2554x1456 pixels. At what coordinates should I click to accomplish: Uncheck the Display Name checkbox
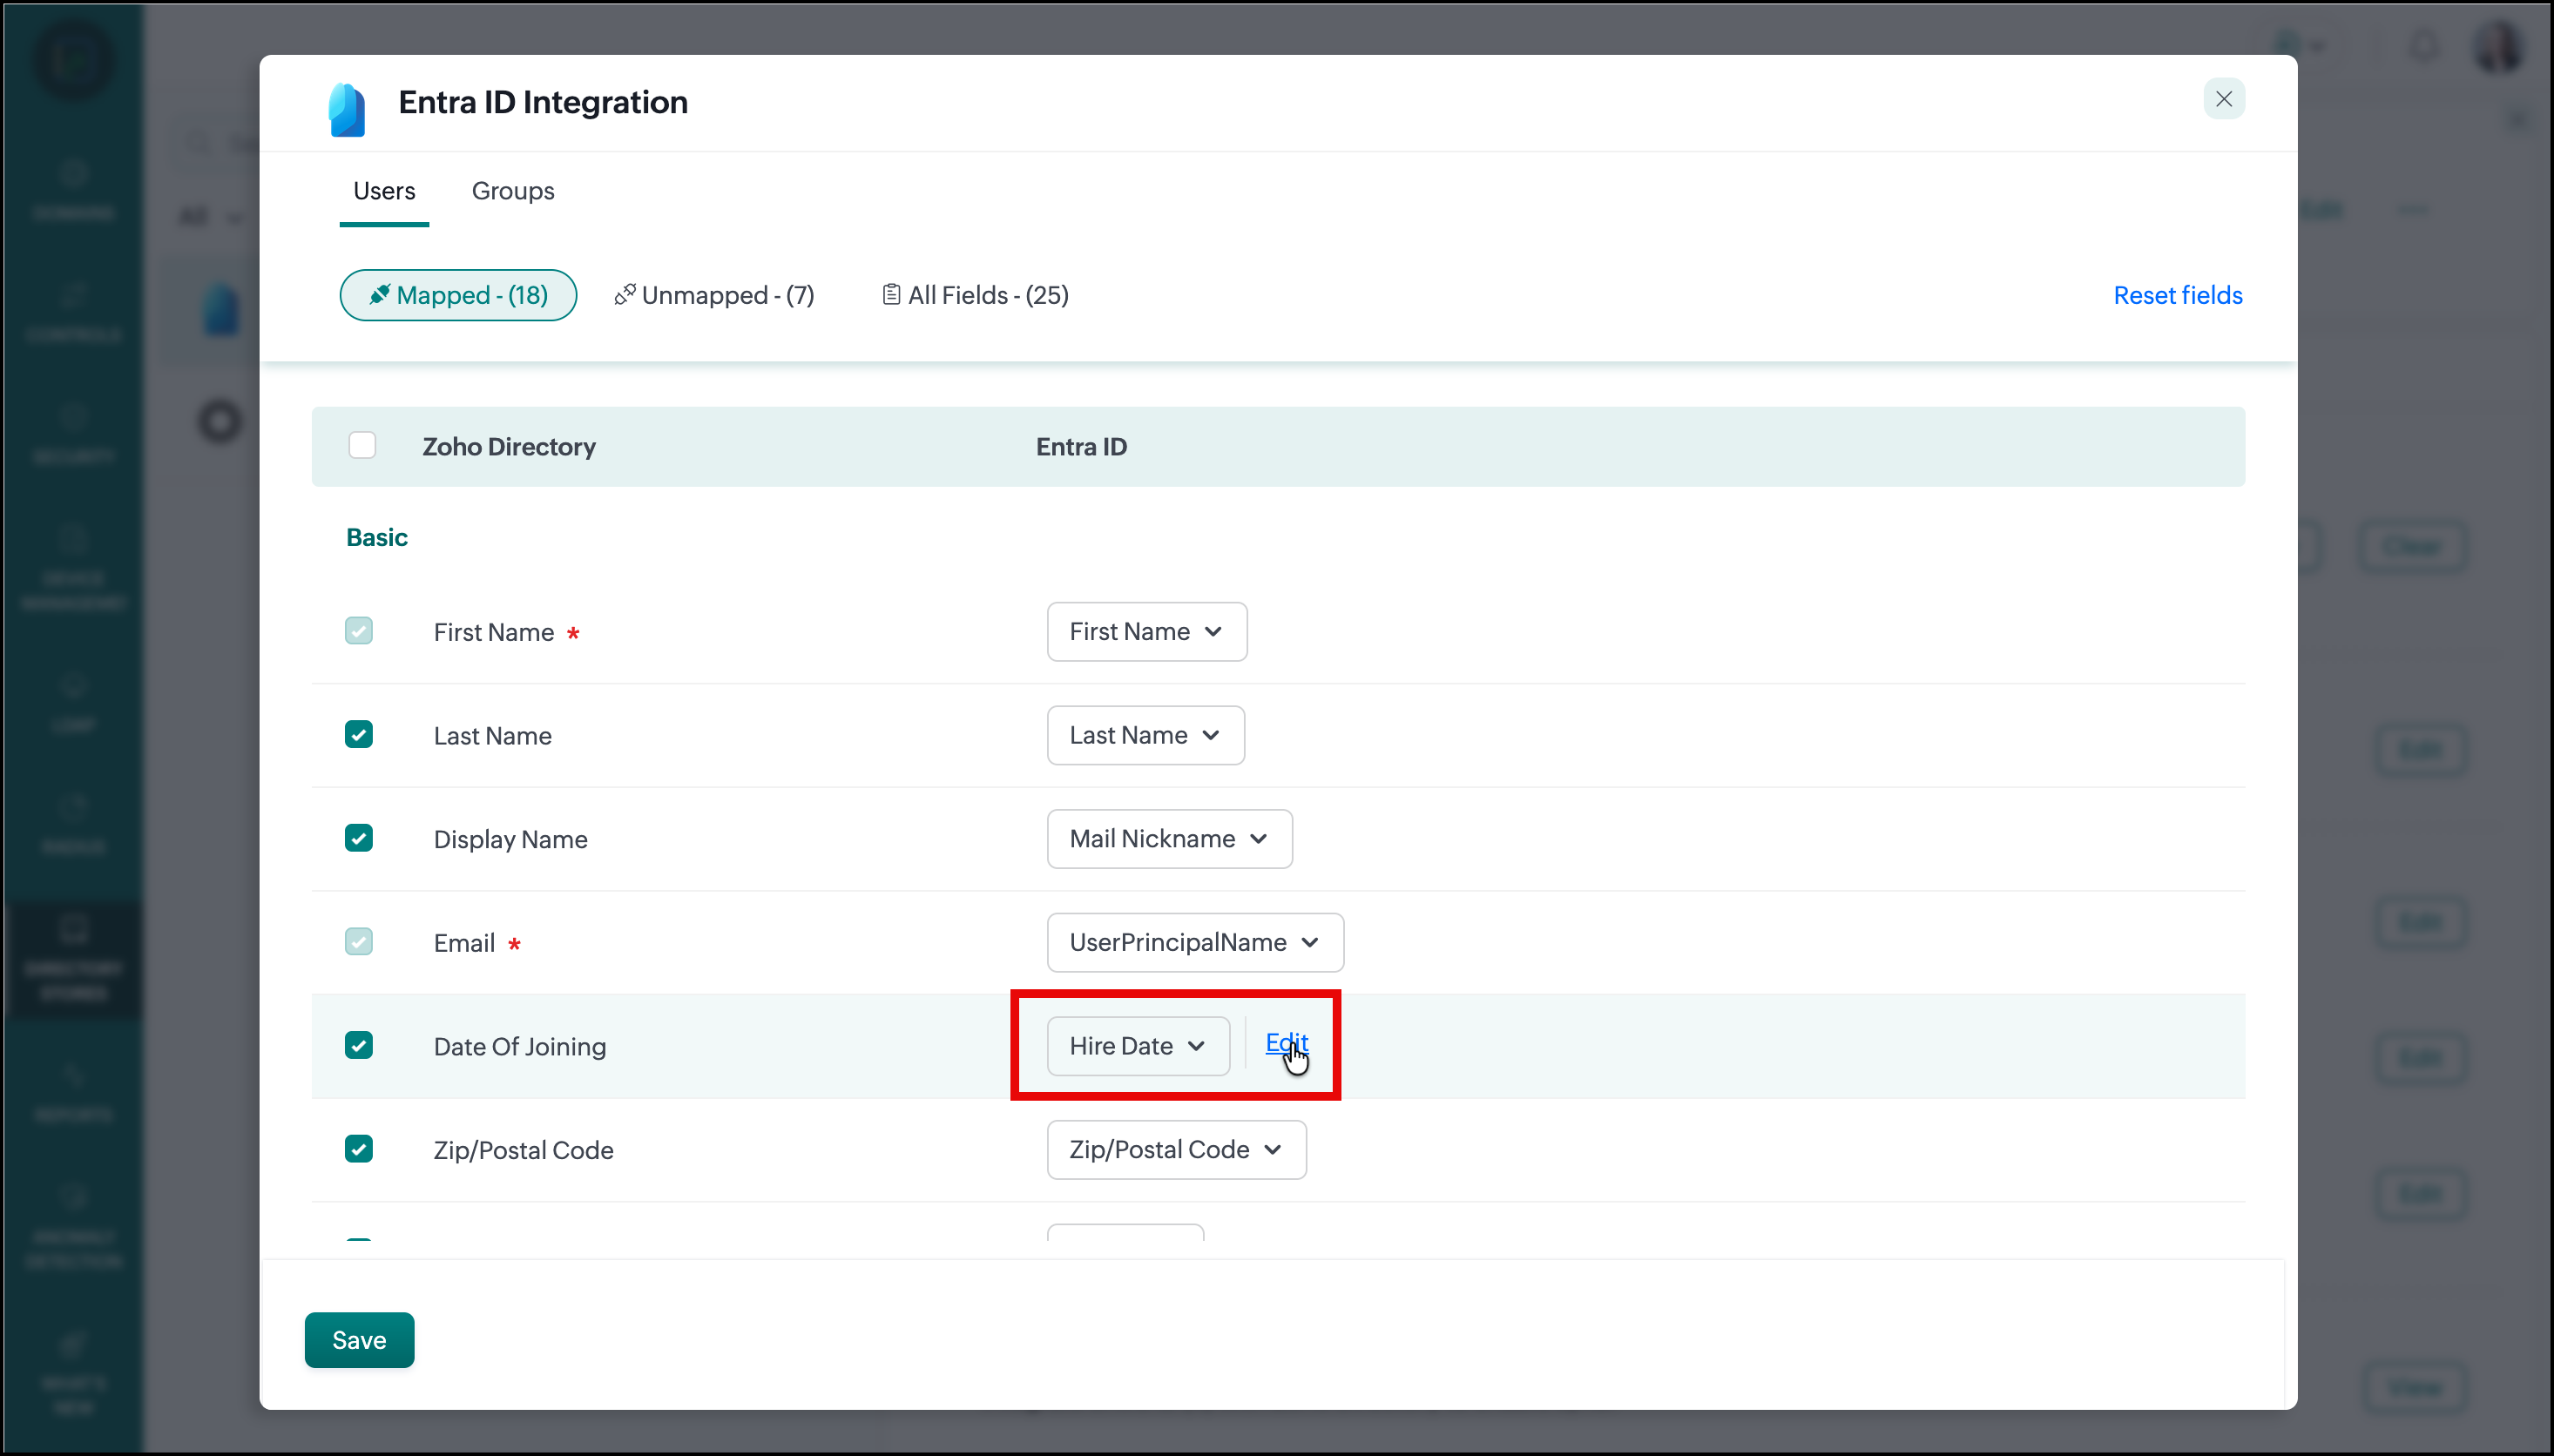point(359,838)
